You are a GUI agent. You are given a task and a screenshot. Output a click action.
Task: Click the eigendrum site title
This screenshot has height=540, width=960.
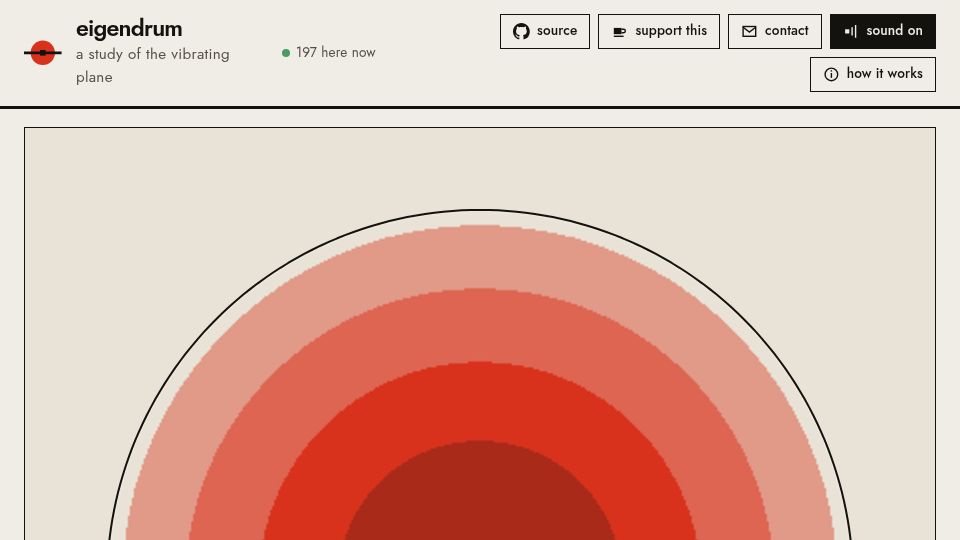[x=129, y=29]
